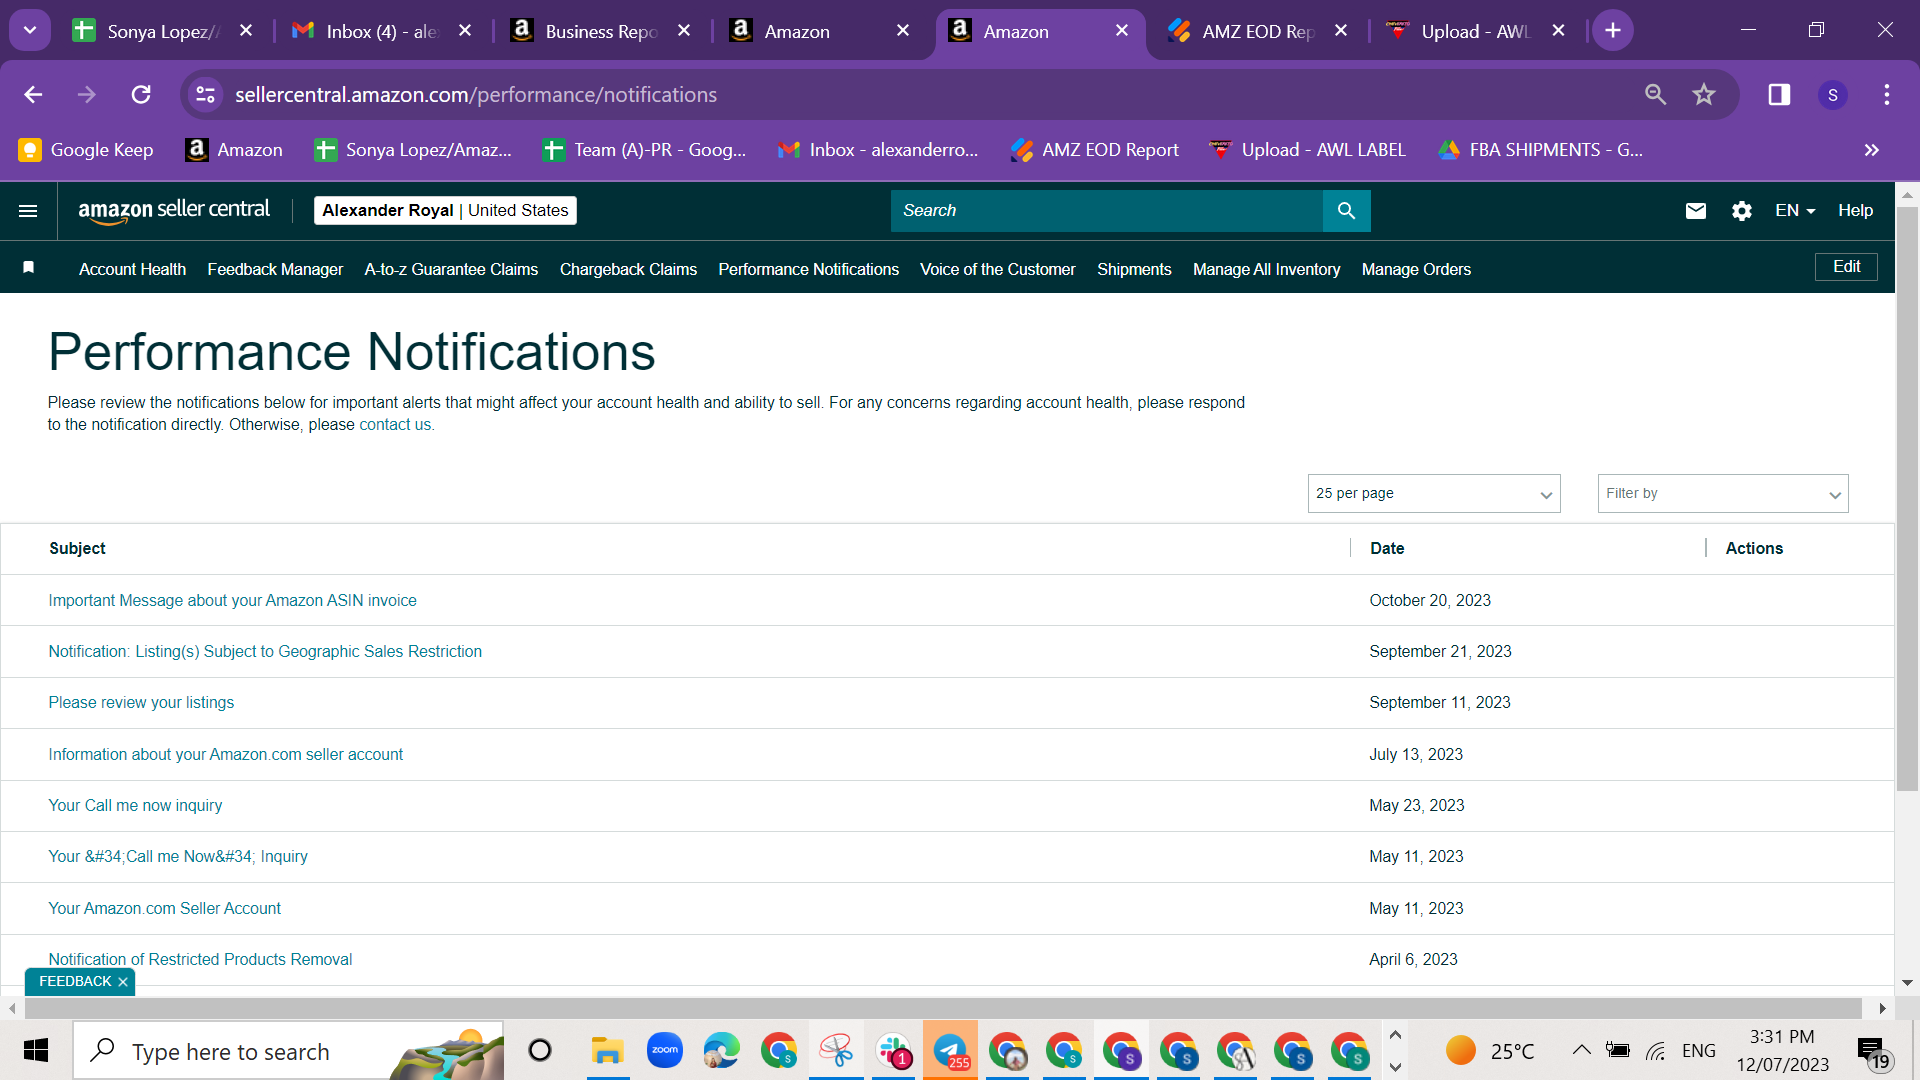Screen dimensions: 1920x1080
Task: Open File Explorer from the taskbar
Action: click(x=607, y=1051)
